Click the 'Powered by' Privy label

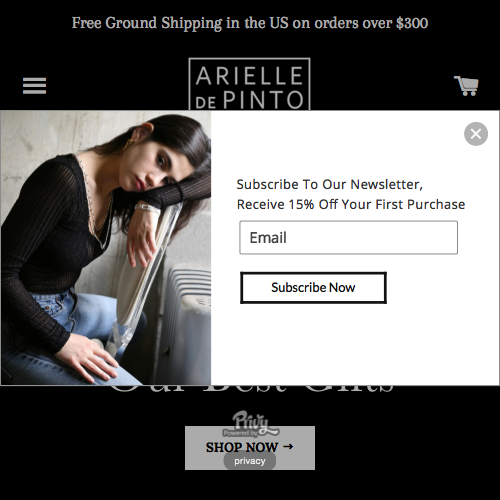click(240, 433)
